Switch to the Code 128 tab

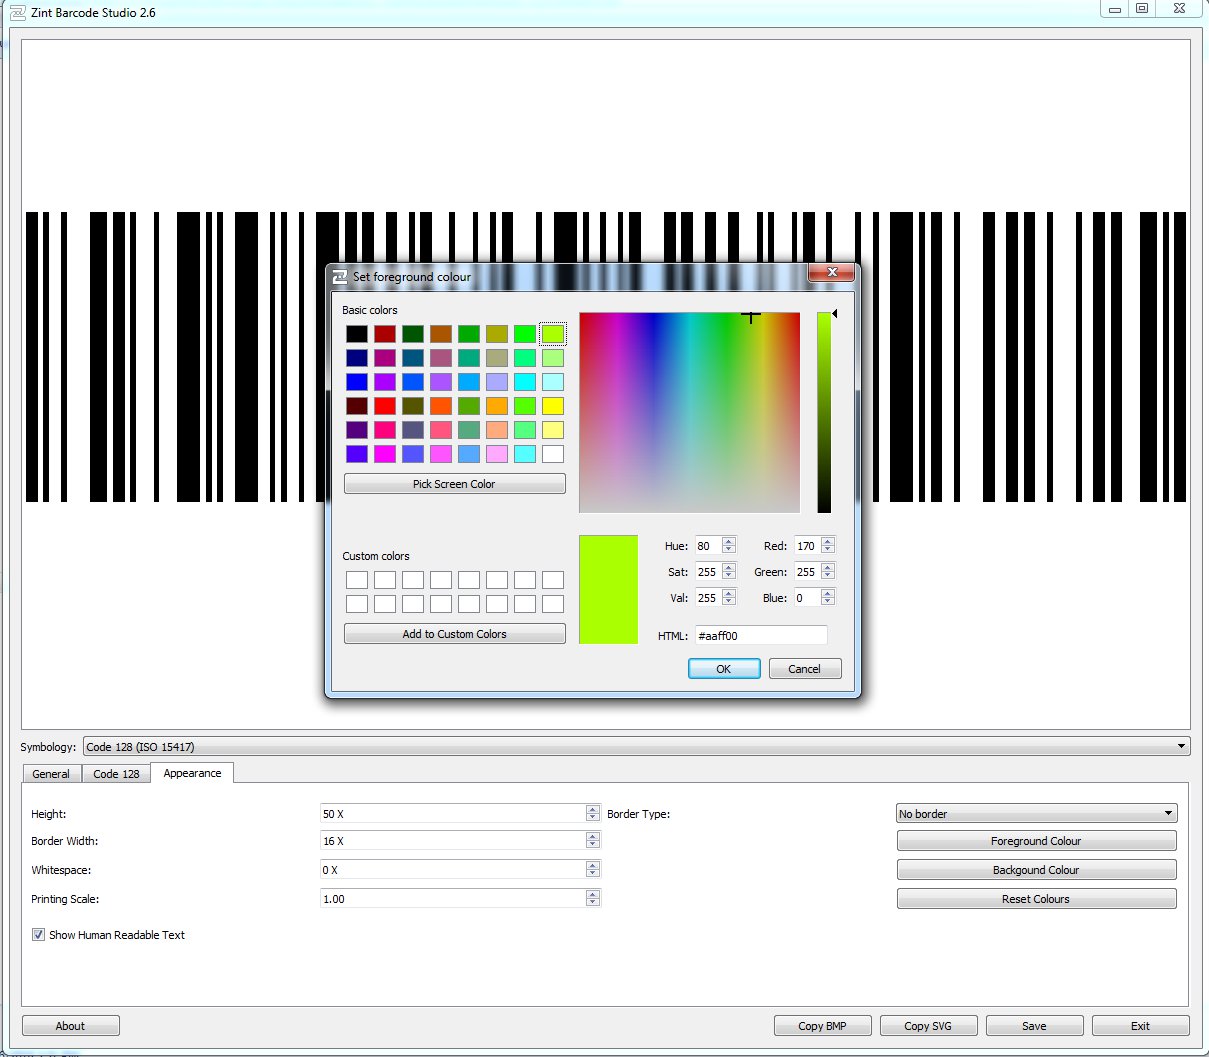116,772
